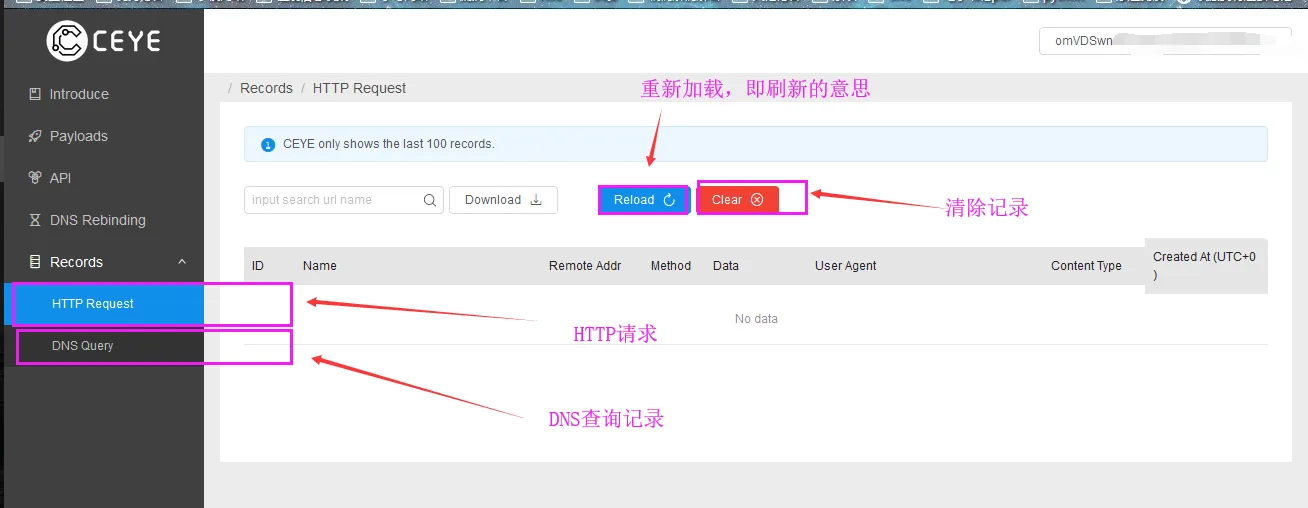This screenshot has width=1308, height=508.
Task: Click the API icon in sidebar
Action: 34,178
